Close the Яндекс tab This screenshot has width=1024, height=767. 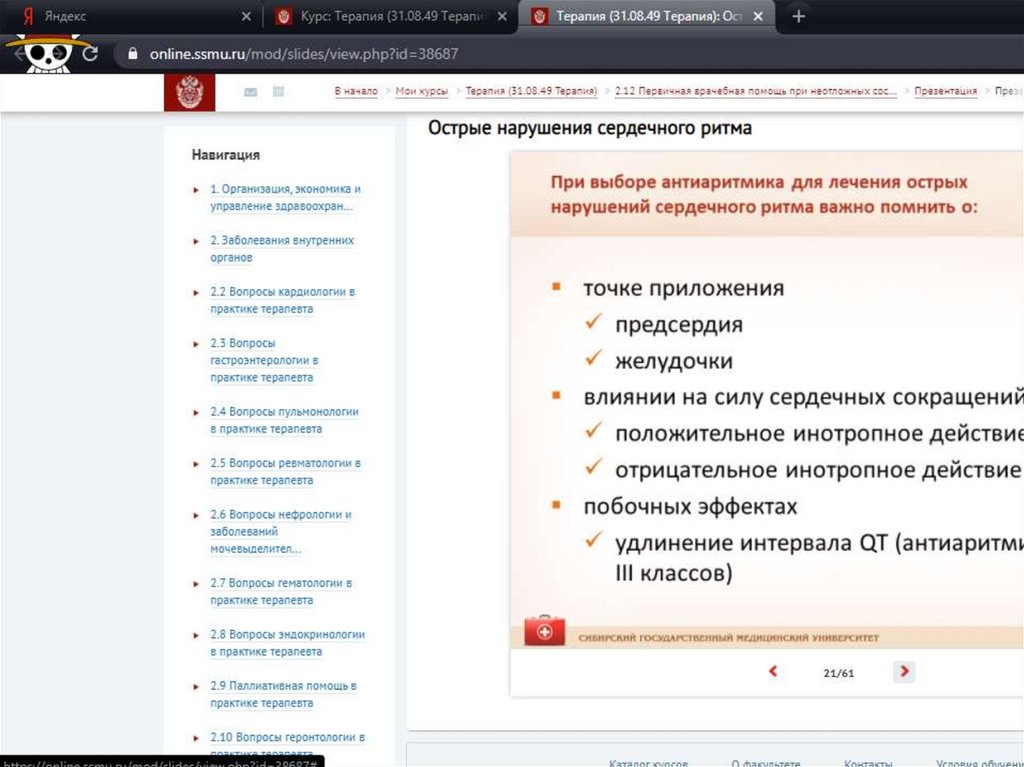[x=246, y=16]
